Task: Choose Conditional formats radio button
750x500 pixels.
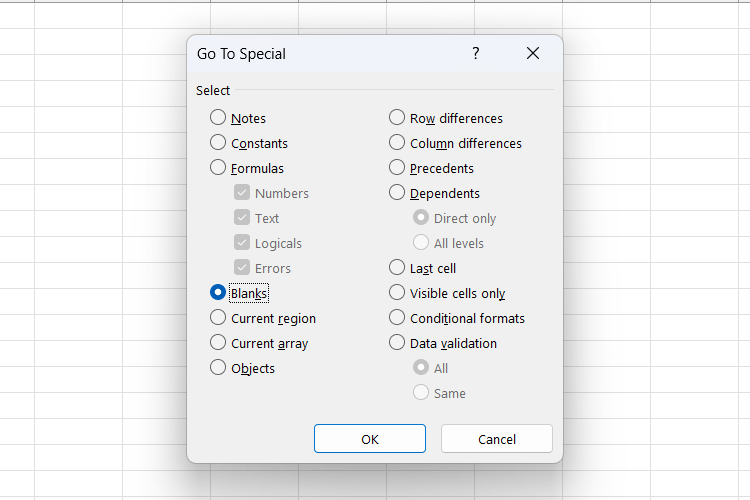Action: coord(397,318)
